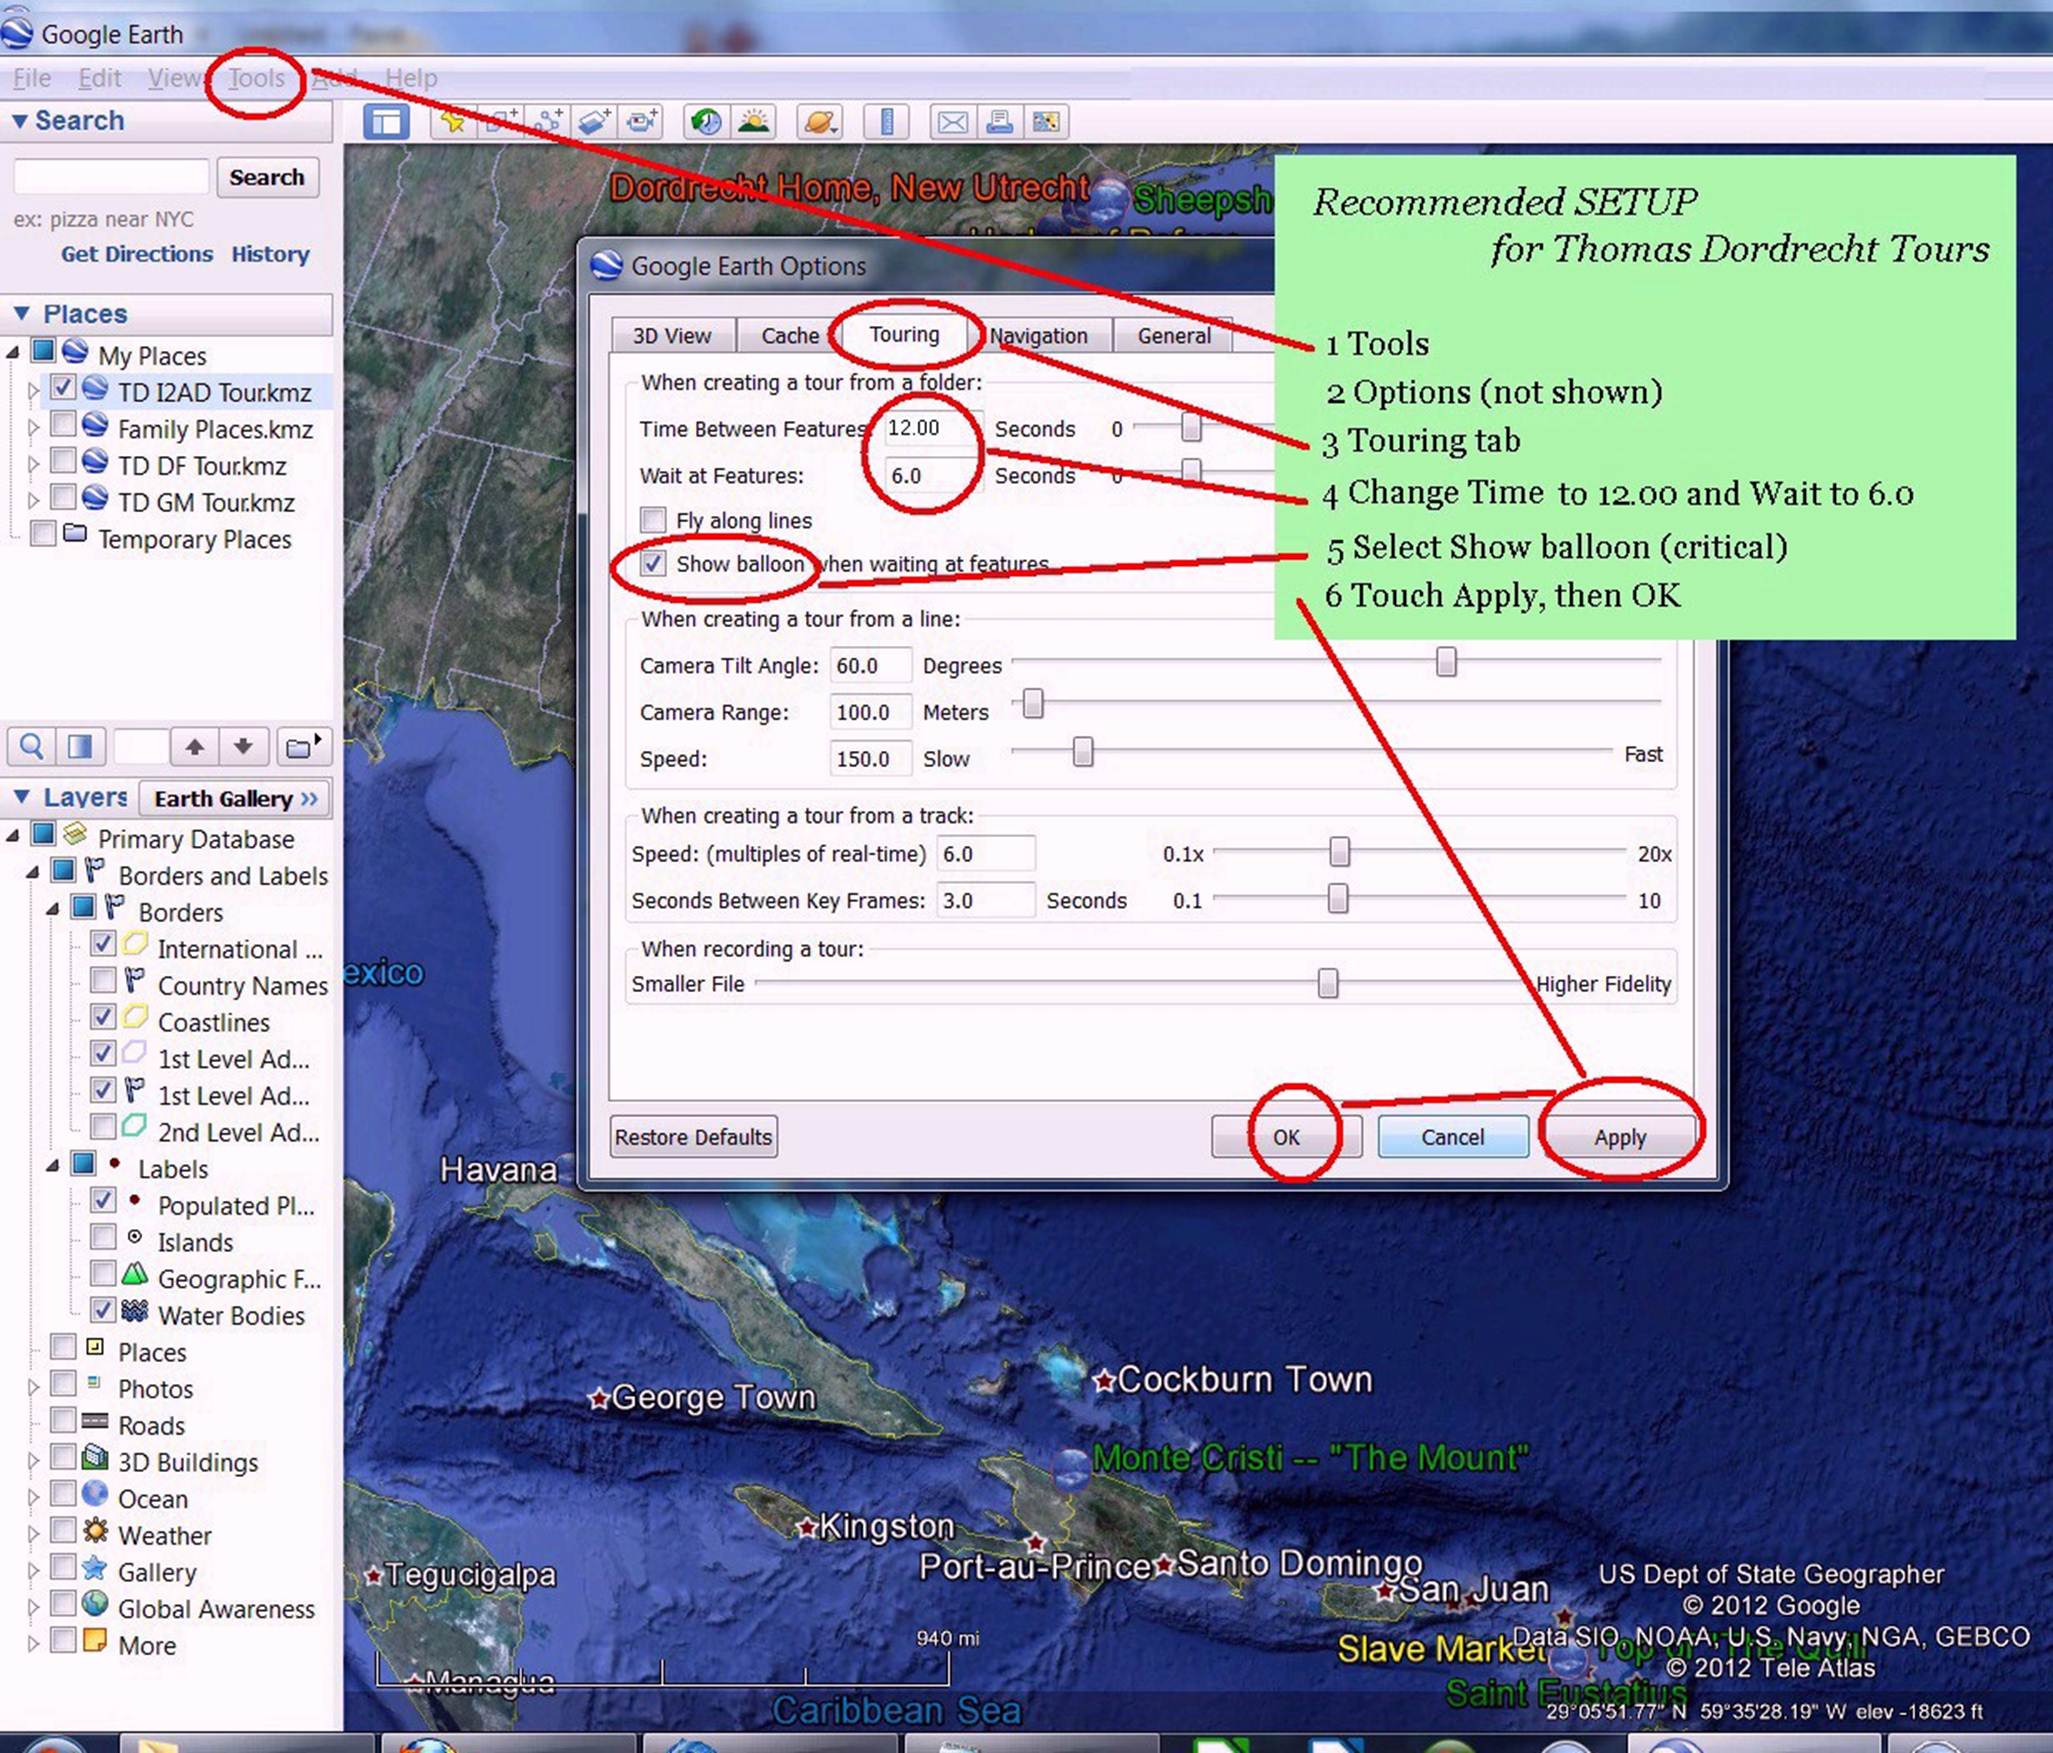Image resolution: width=2053 pixels, height=1753 pixels.
Task: Click View in Google Maps icon
Action: tap(1046, 122)
